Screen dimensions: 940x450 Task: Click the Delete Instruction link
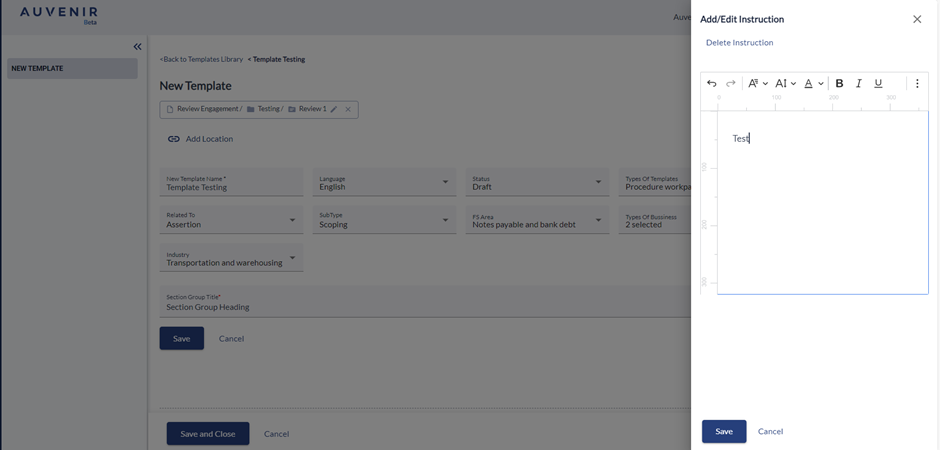[739, 43]
